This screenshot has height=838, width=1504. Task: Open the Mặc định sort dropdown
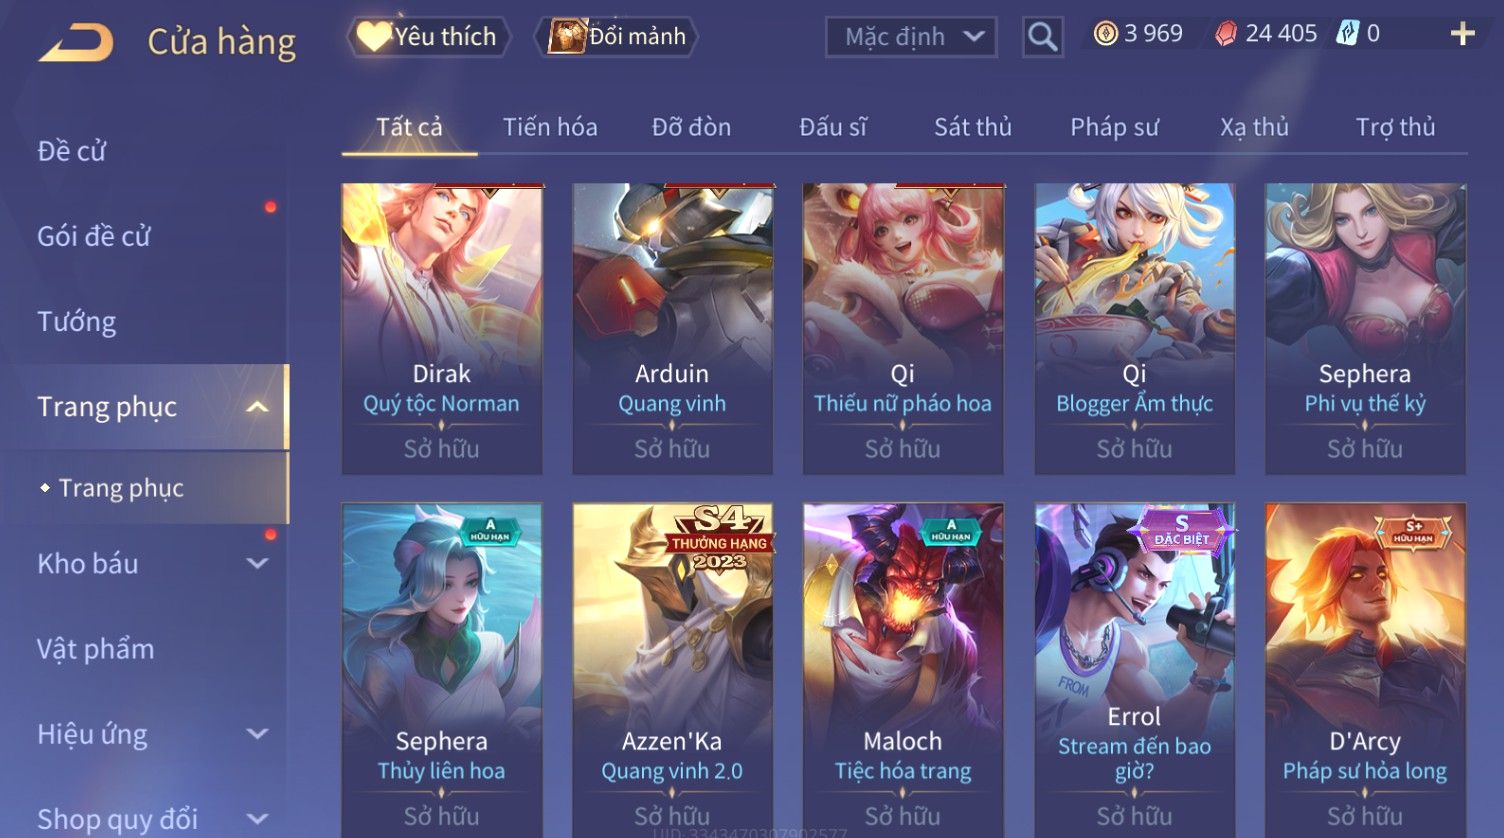pyautogui.click(x=911, y=37)
